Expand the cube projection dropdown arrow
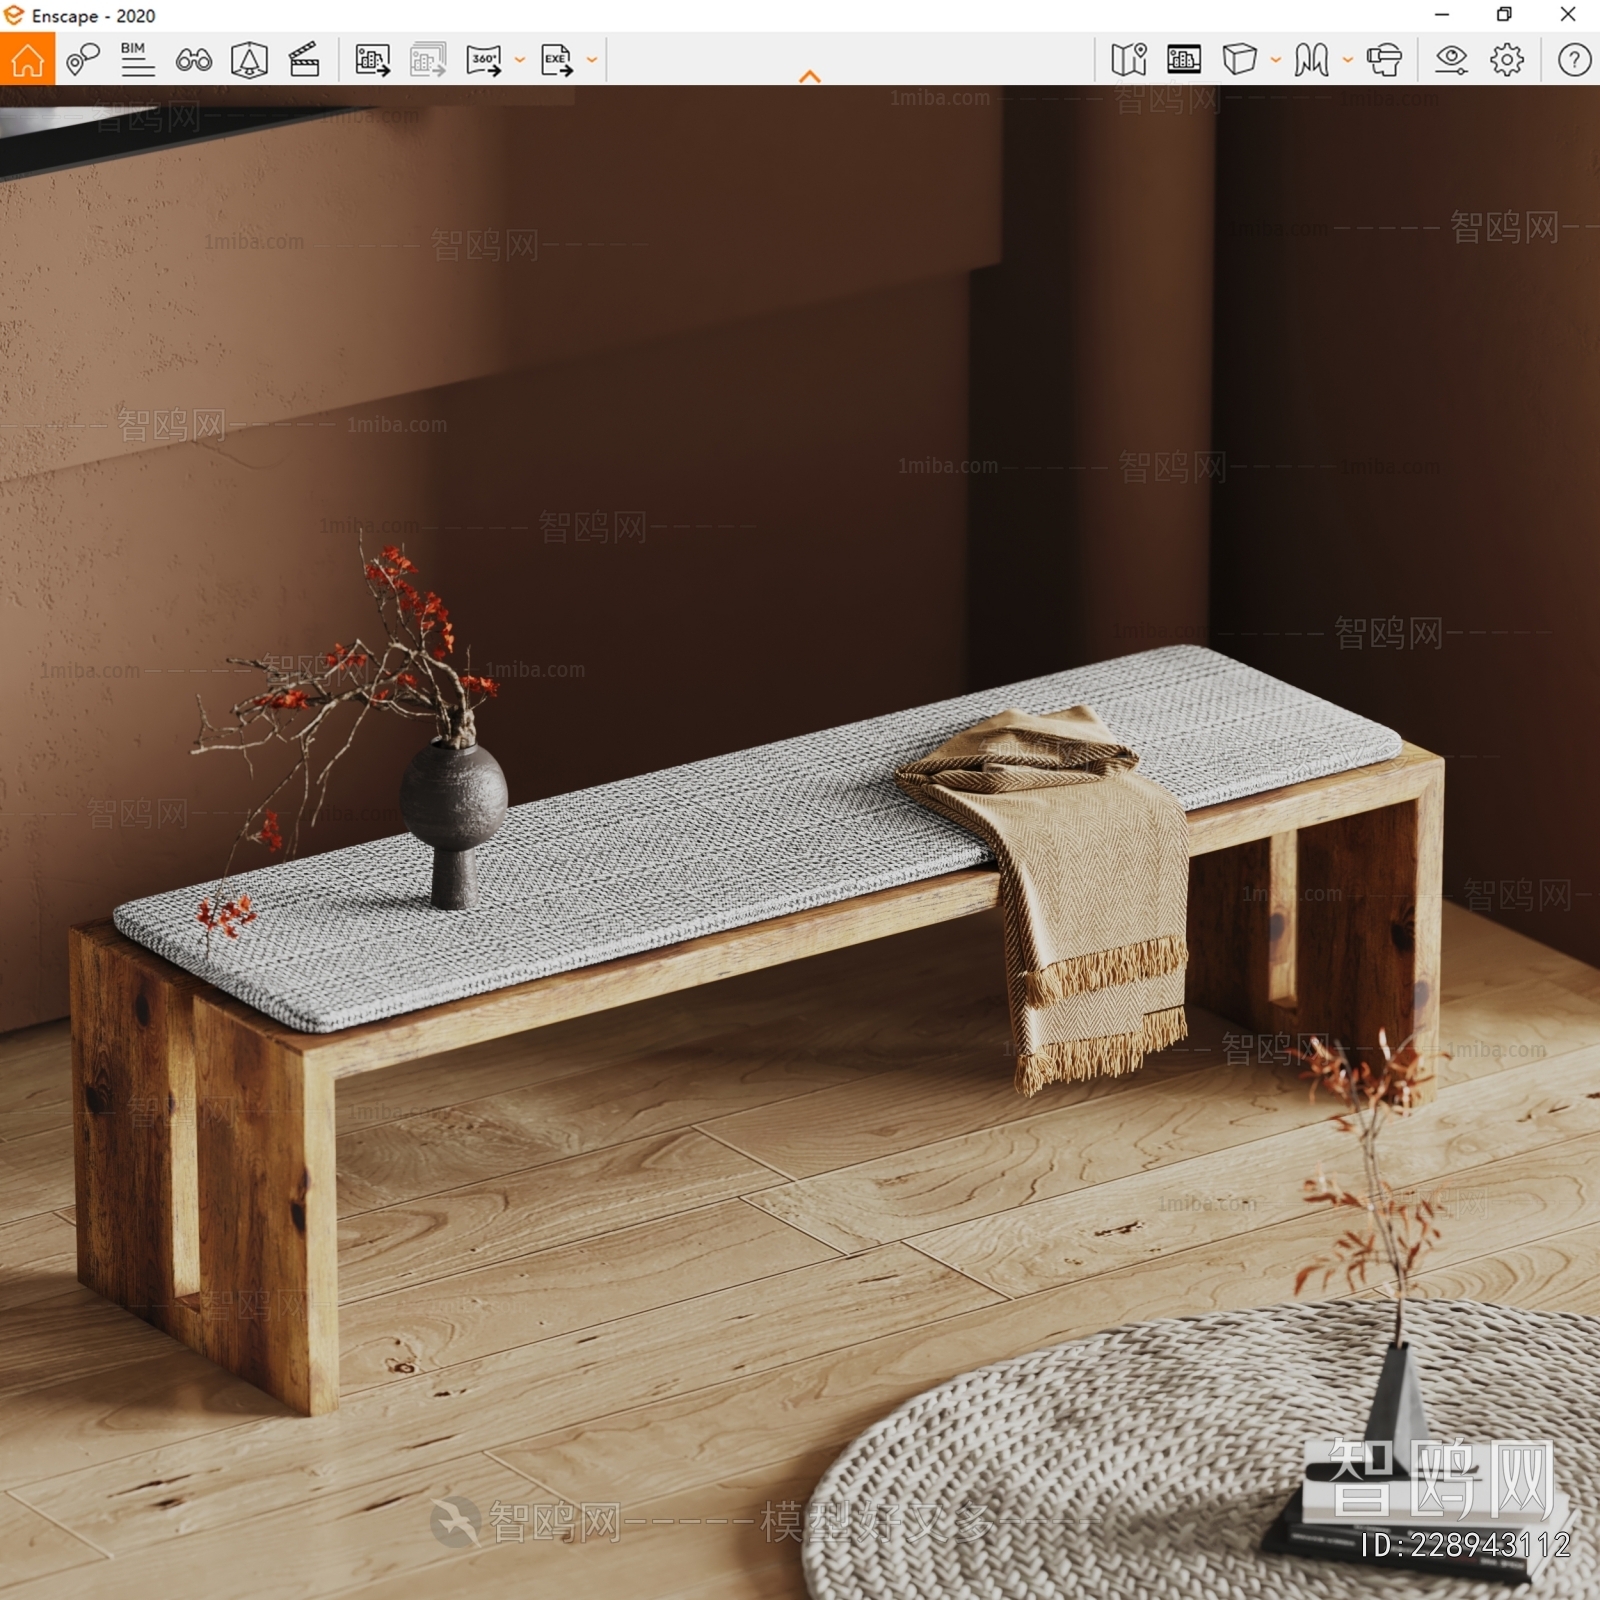Viewport: 1600px width, 1600px height. (x=1276, y=60)
